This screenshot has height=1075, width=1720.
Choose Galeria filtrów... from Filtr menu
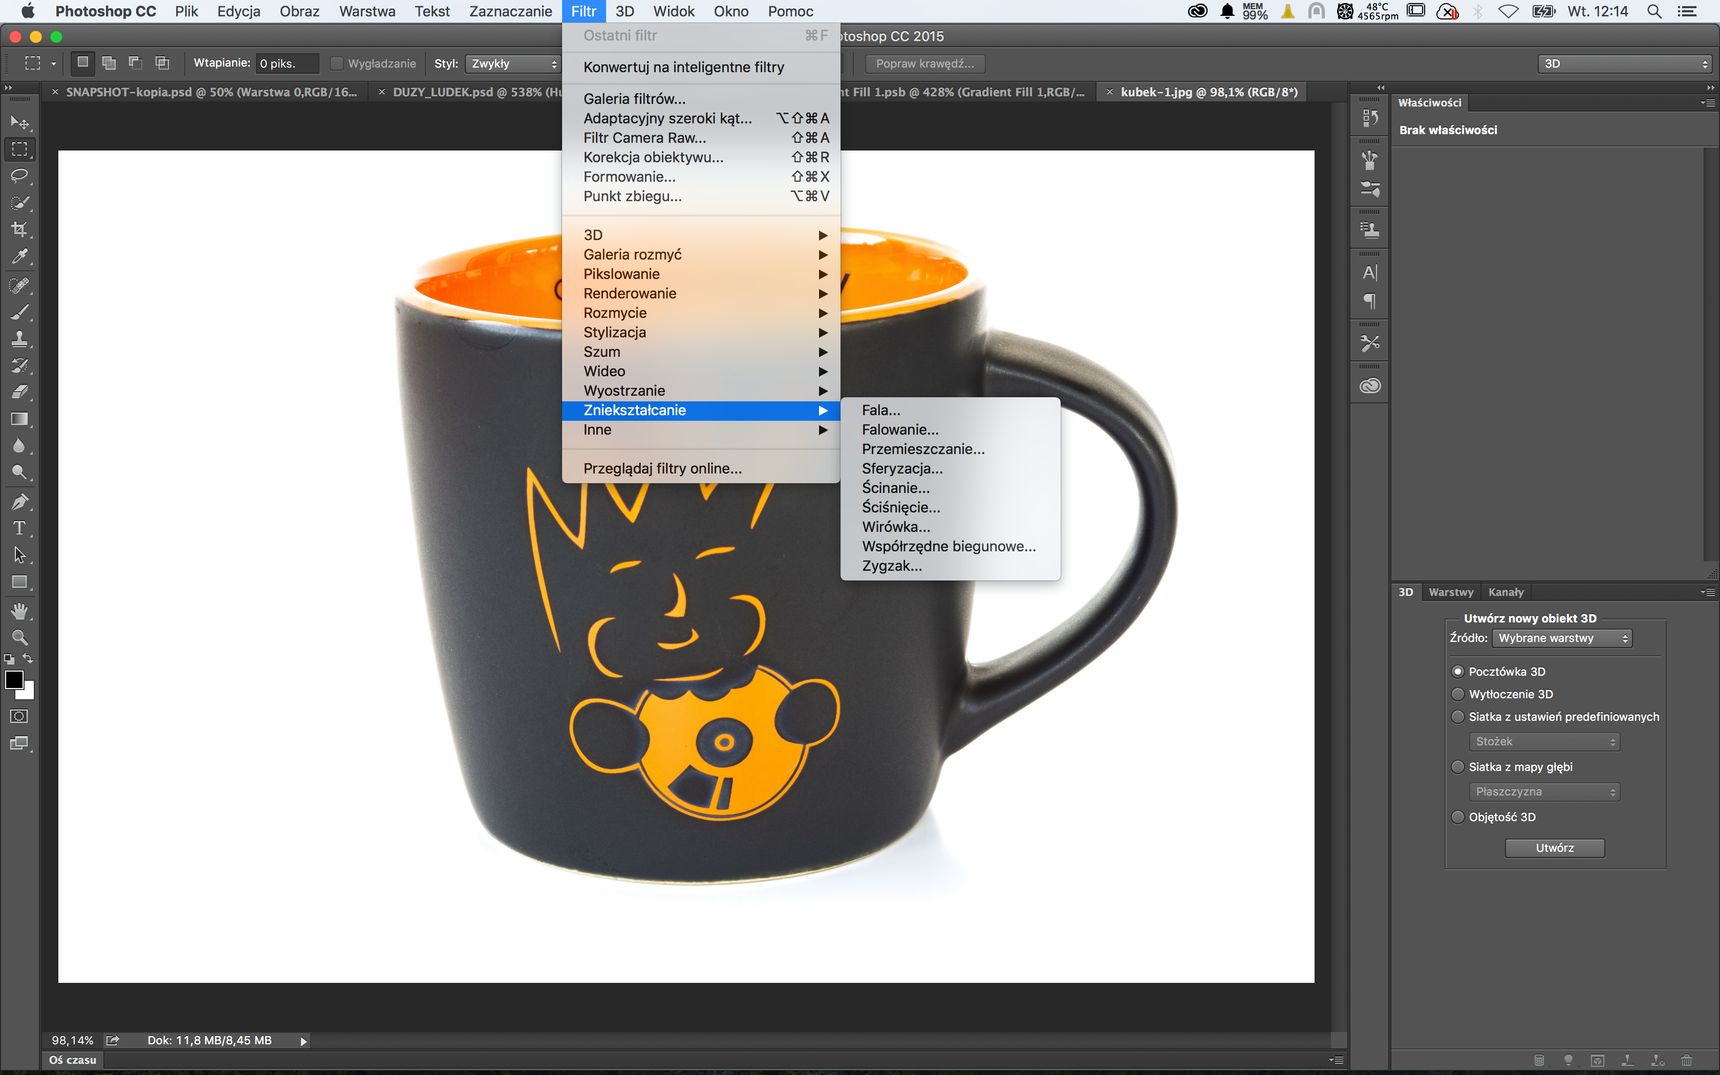coord(700,99)
